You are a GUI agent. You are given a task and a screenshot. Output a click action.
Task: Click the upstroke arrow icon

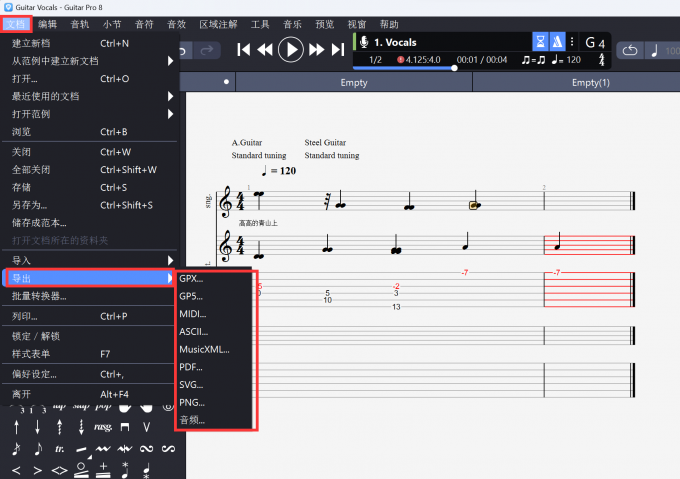tap(16, 427)
